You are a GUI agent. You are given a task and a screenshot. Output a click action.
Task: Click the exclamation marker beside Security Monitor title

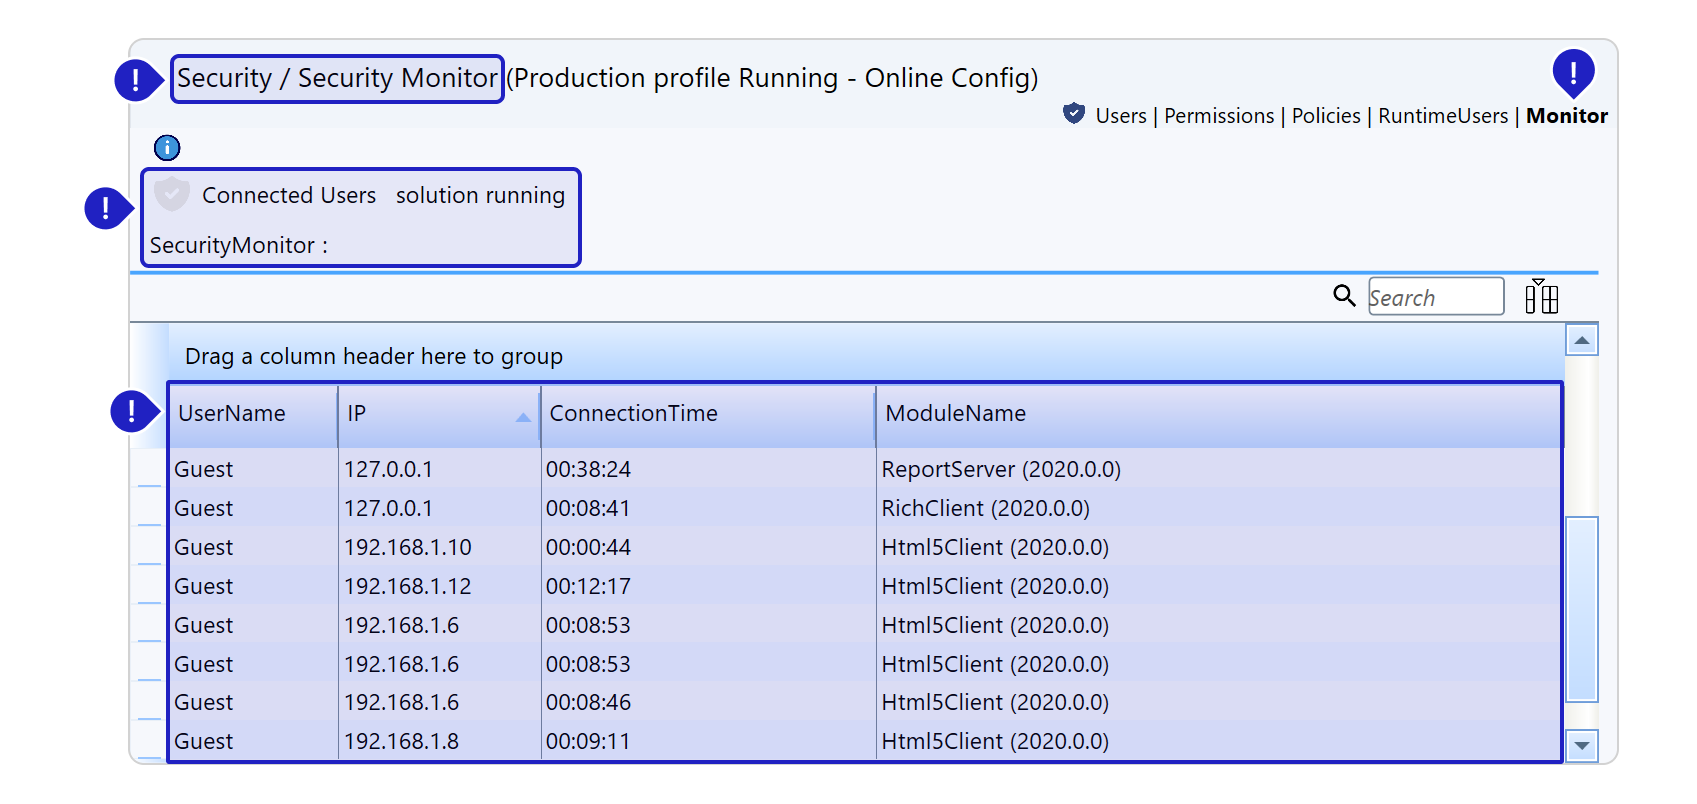pyautogui.click(x=135, y=80)
